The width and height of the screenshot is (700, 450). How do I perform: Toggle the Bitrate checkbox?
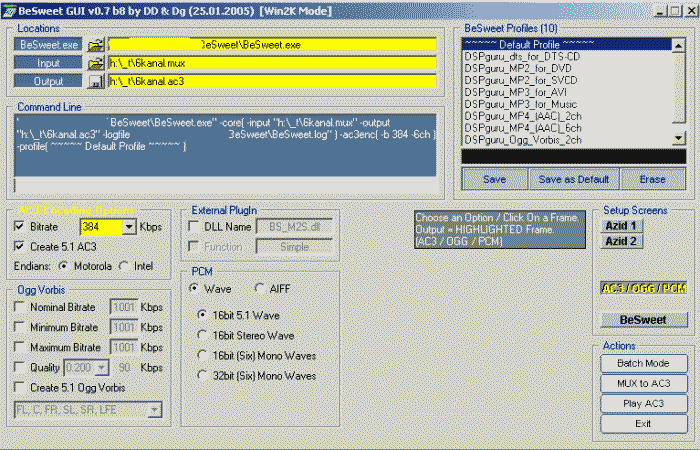(x=22, y=227)
